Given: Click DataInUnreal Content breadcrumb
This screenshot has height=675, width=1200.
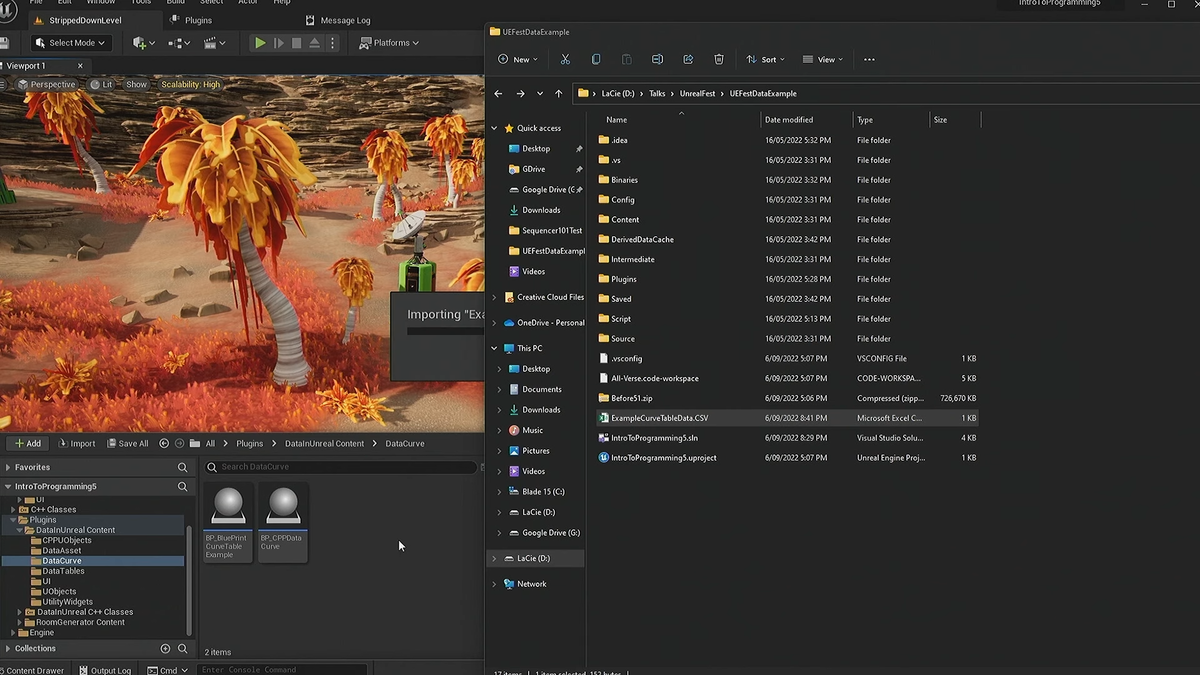Looking at the screenshot, I should (325, 443).
